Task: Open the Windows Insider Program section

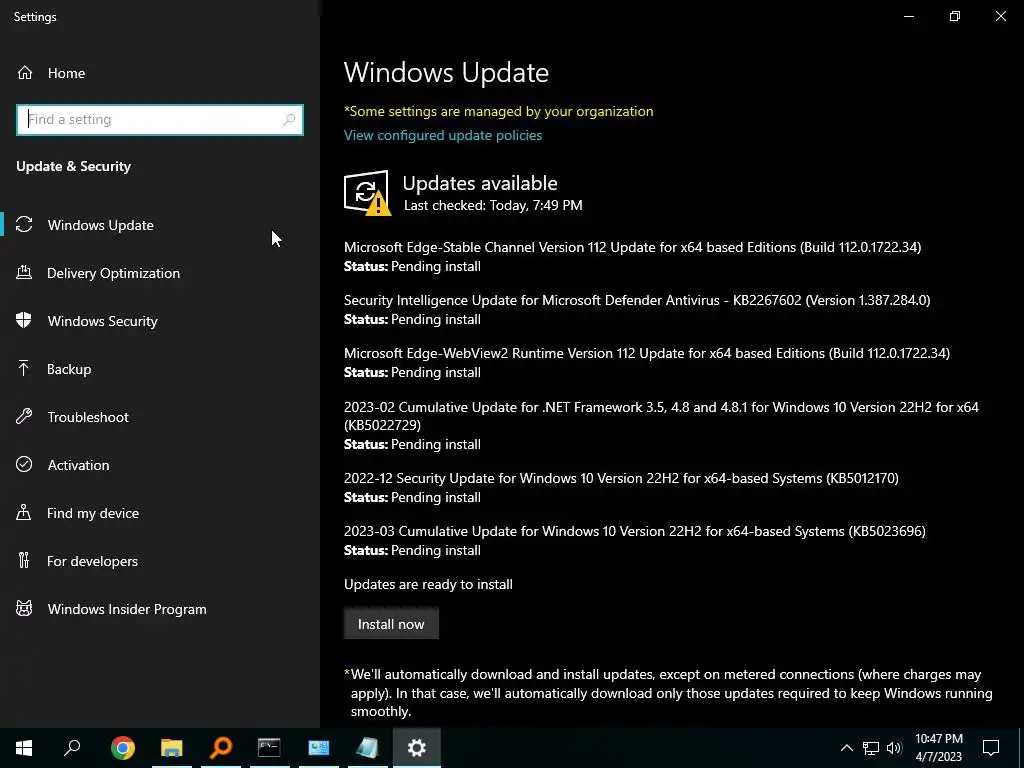Action: (x=160, y=609)
